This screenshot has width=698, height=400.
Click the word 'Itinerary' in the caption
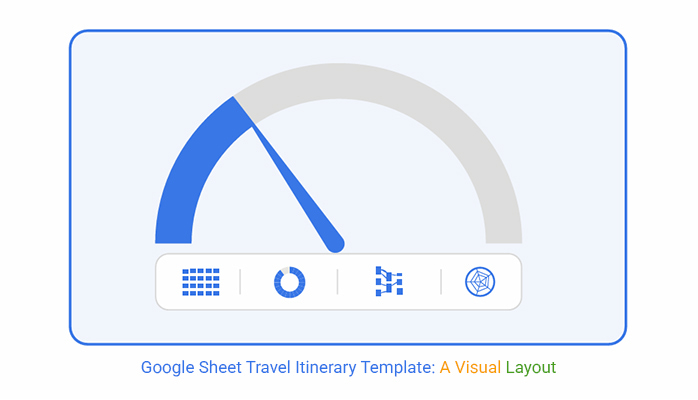tap(325, 368)
